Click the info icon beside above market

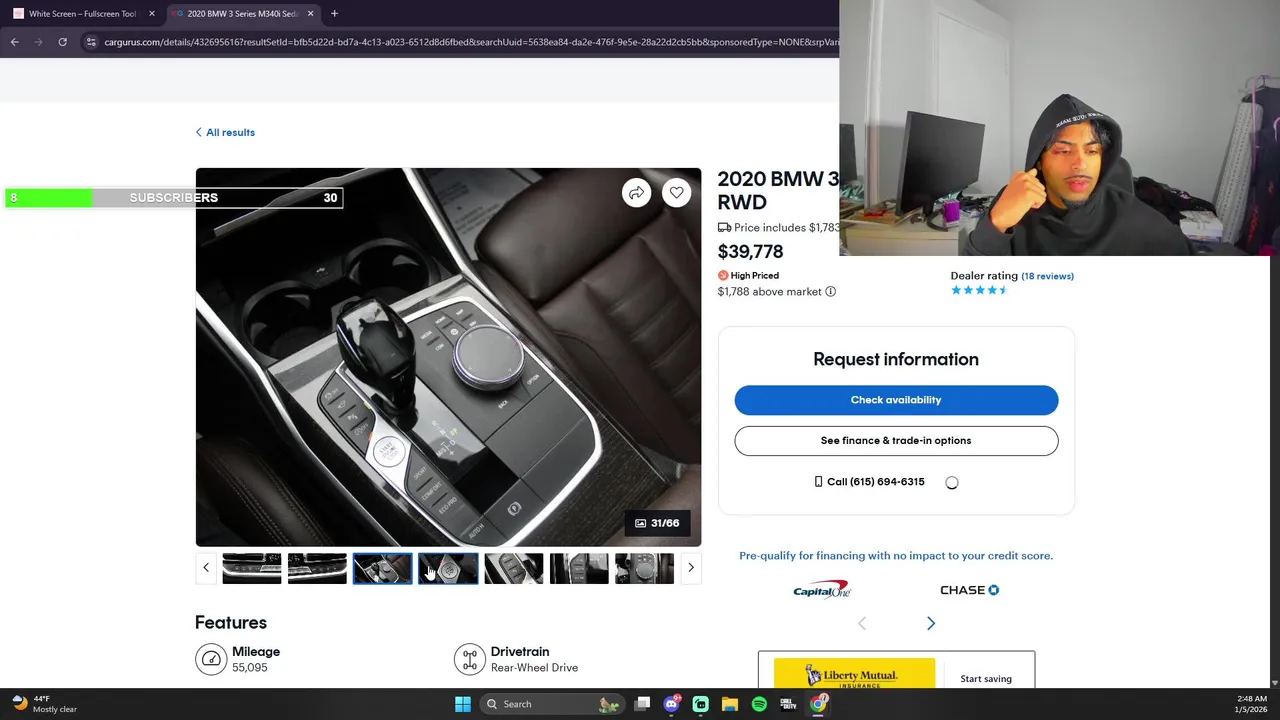click(x=830, y=292)
